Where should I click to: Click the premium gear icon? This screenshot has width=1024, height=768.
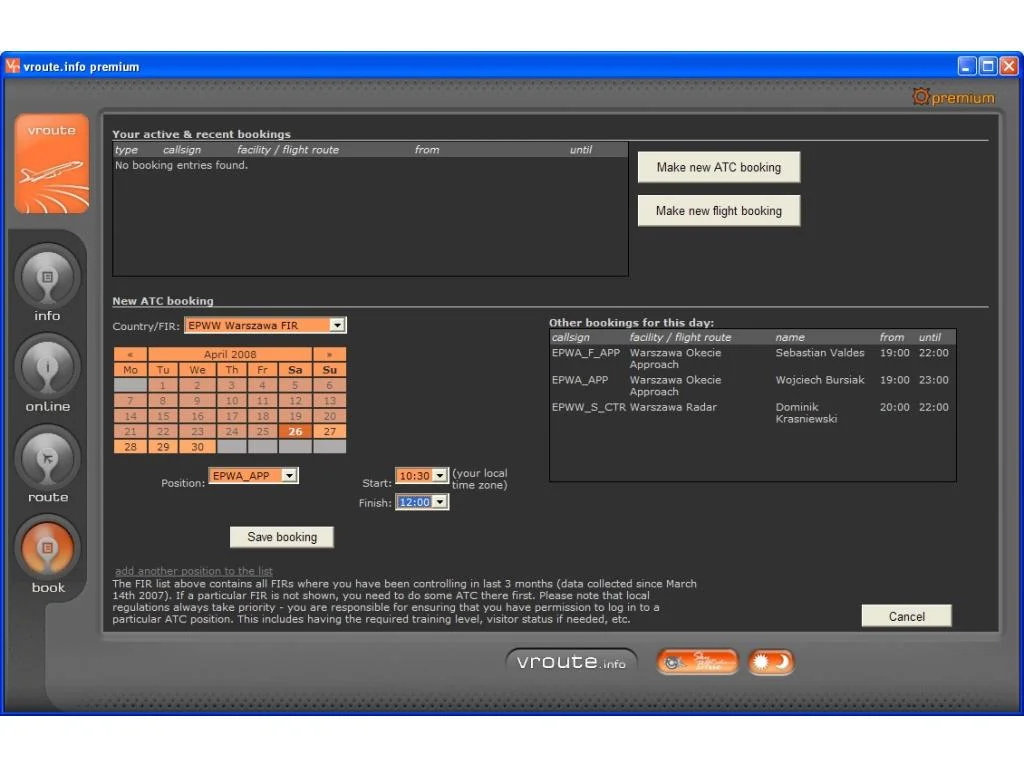[x=921, y=97]
